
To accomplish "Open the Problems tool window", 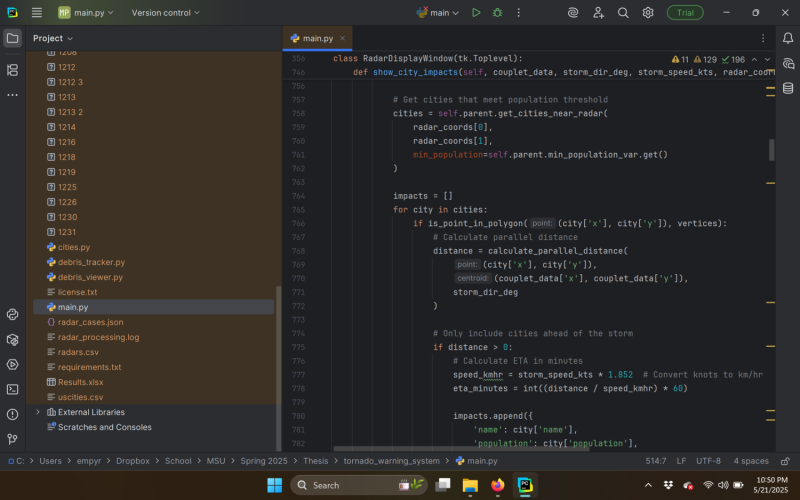I will tap(12, 414).
